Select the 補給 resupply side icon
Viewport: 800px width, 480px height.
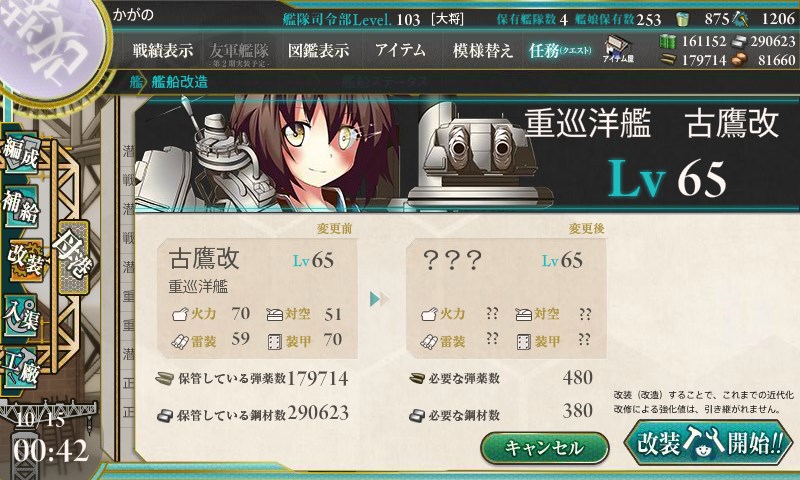click(x=21, y=206)
